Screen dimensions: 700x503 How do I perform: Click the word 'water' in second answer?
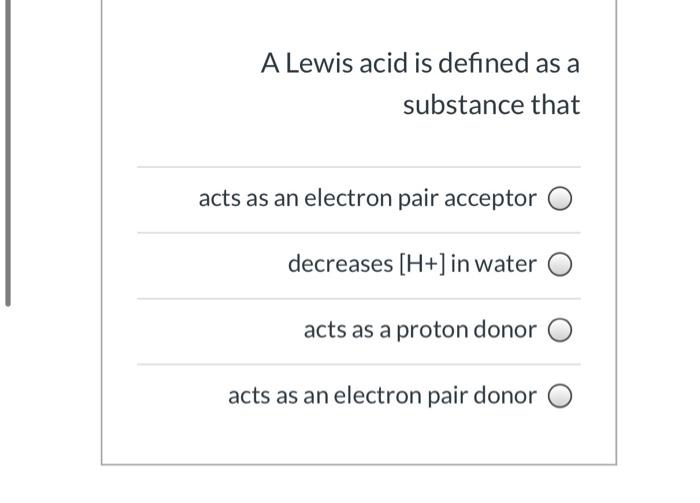[x=505, y=264]
